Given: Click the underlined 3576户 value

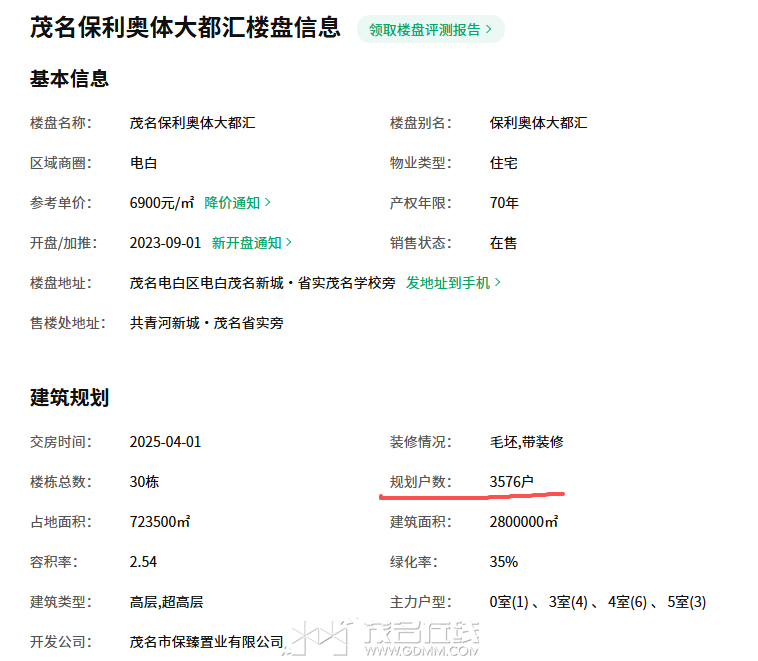Looking at the screenshot, I should click(x=511, y=482).
